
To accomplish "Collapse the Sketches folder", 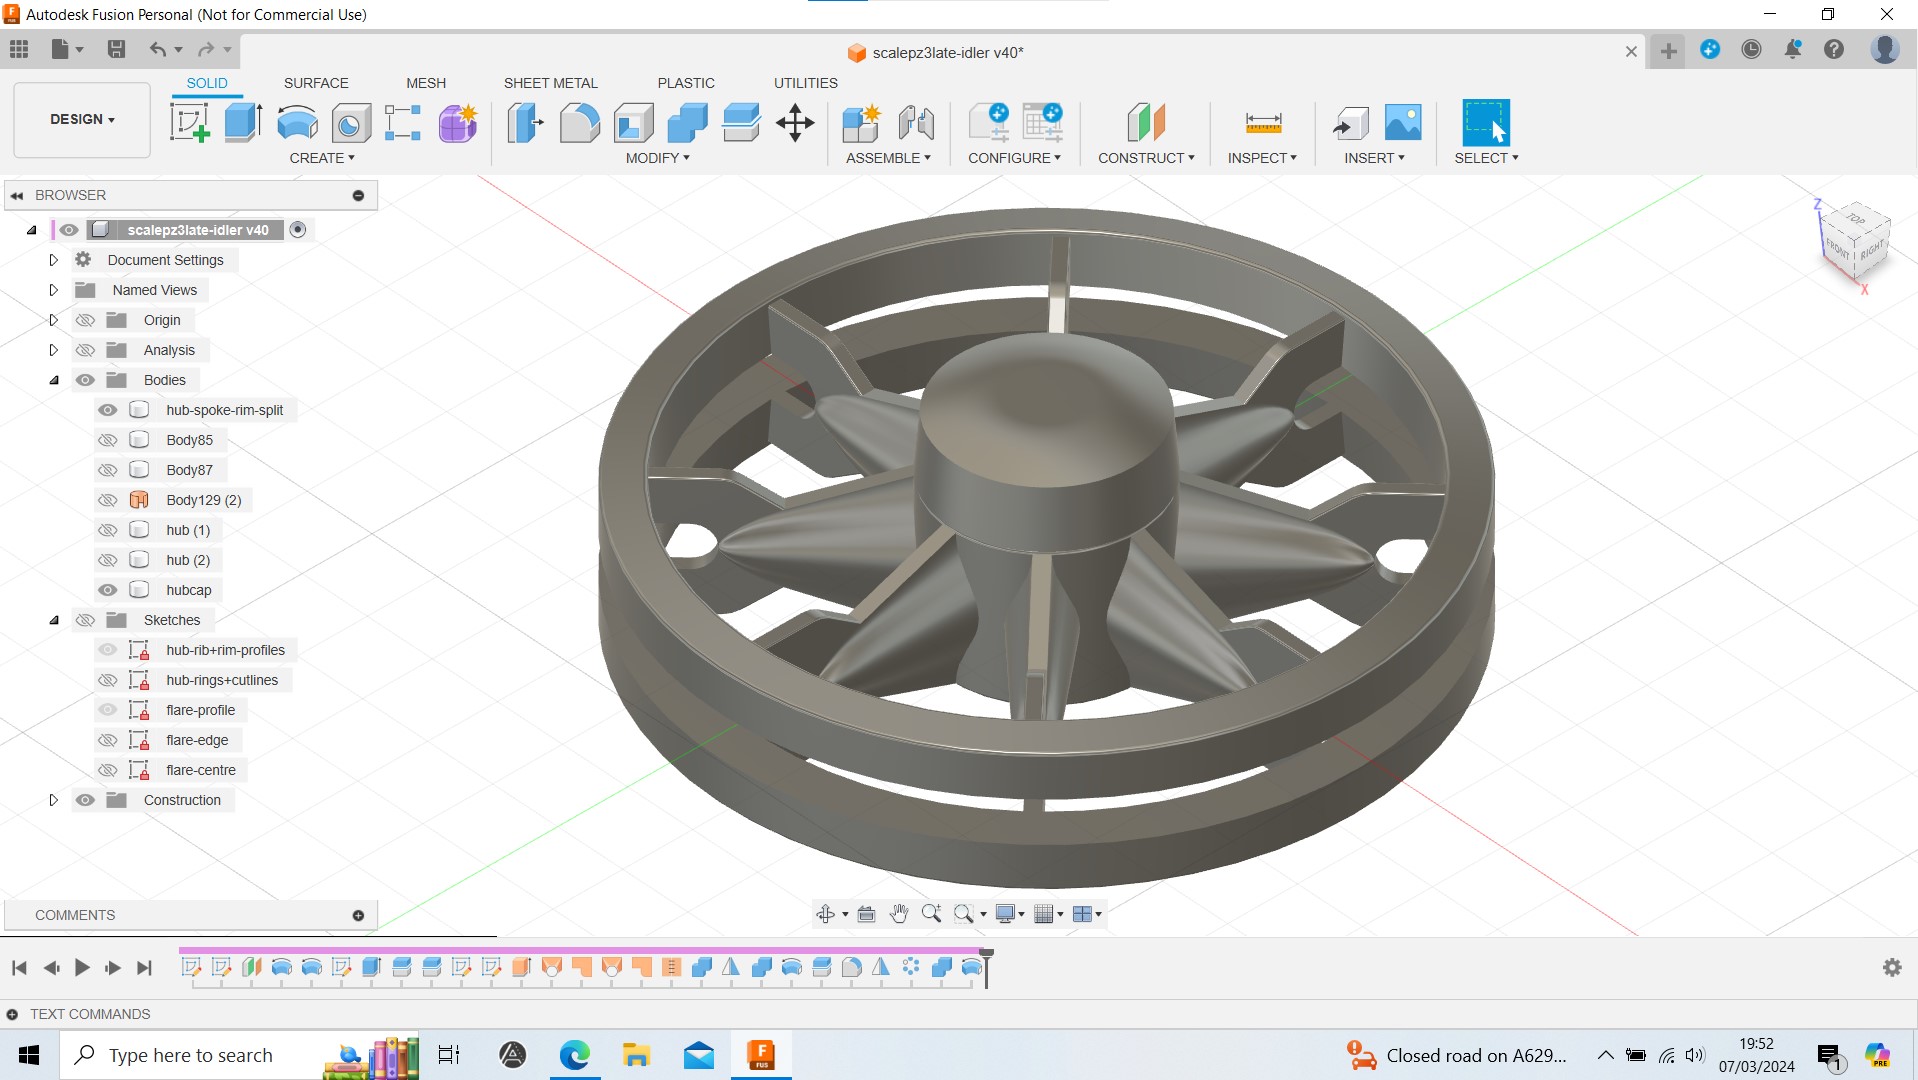I will (x=54, y=620).
